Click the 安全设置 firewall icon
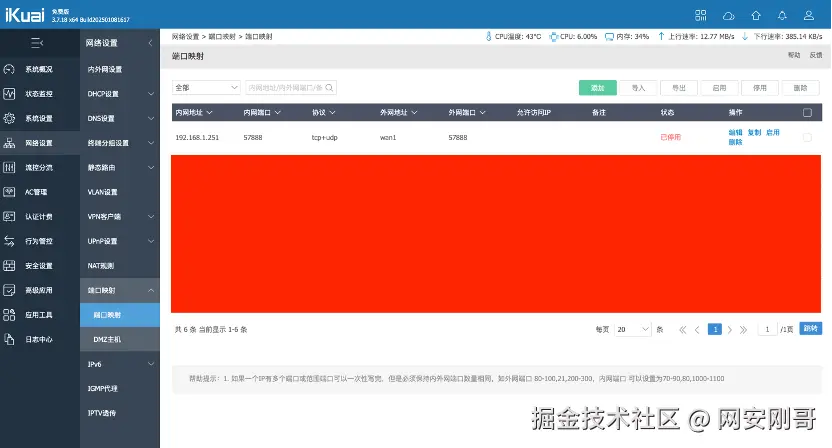 [9, 265]
